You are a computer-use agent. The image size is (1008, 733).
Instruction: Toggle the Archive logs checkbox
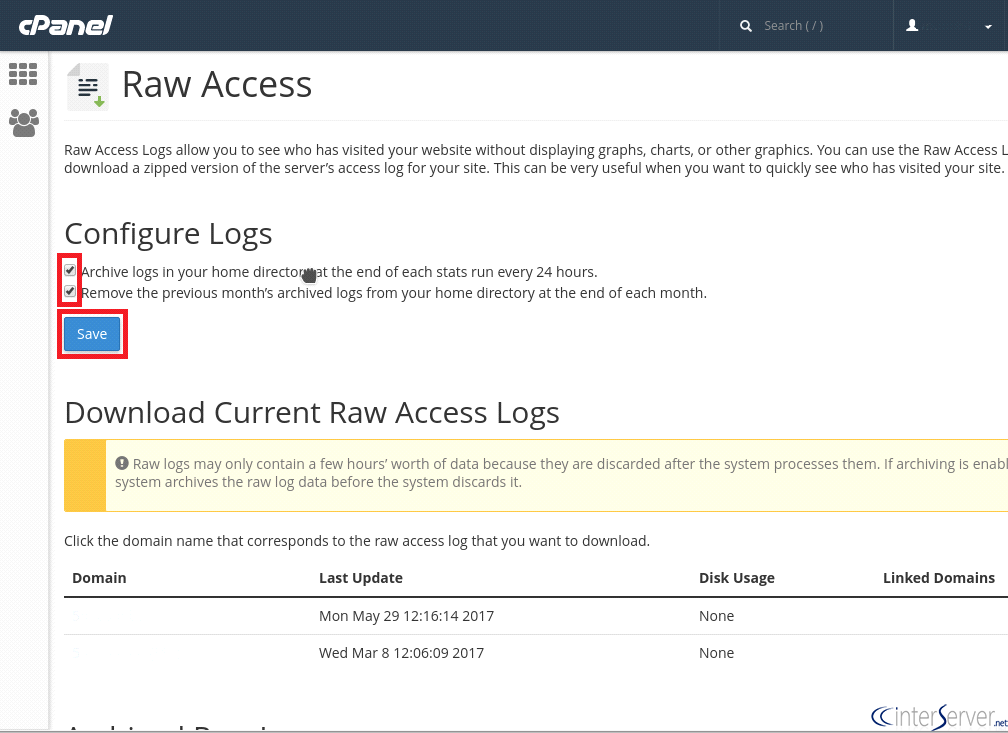tap(70, 271)
